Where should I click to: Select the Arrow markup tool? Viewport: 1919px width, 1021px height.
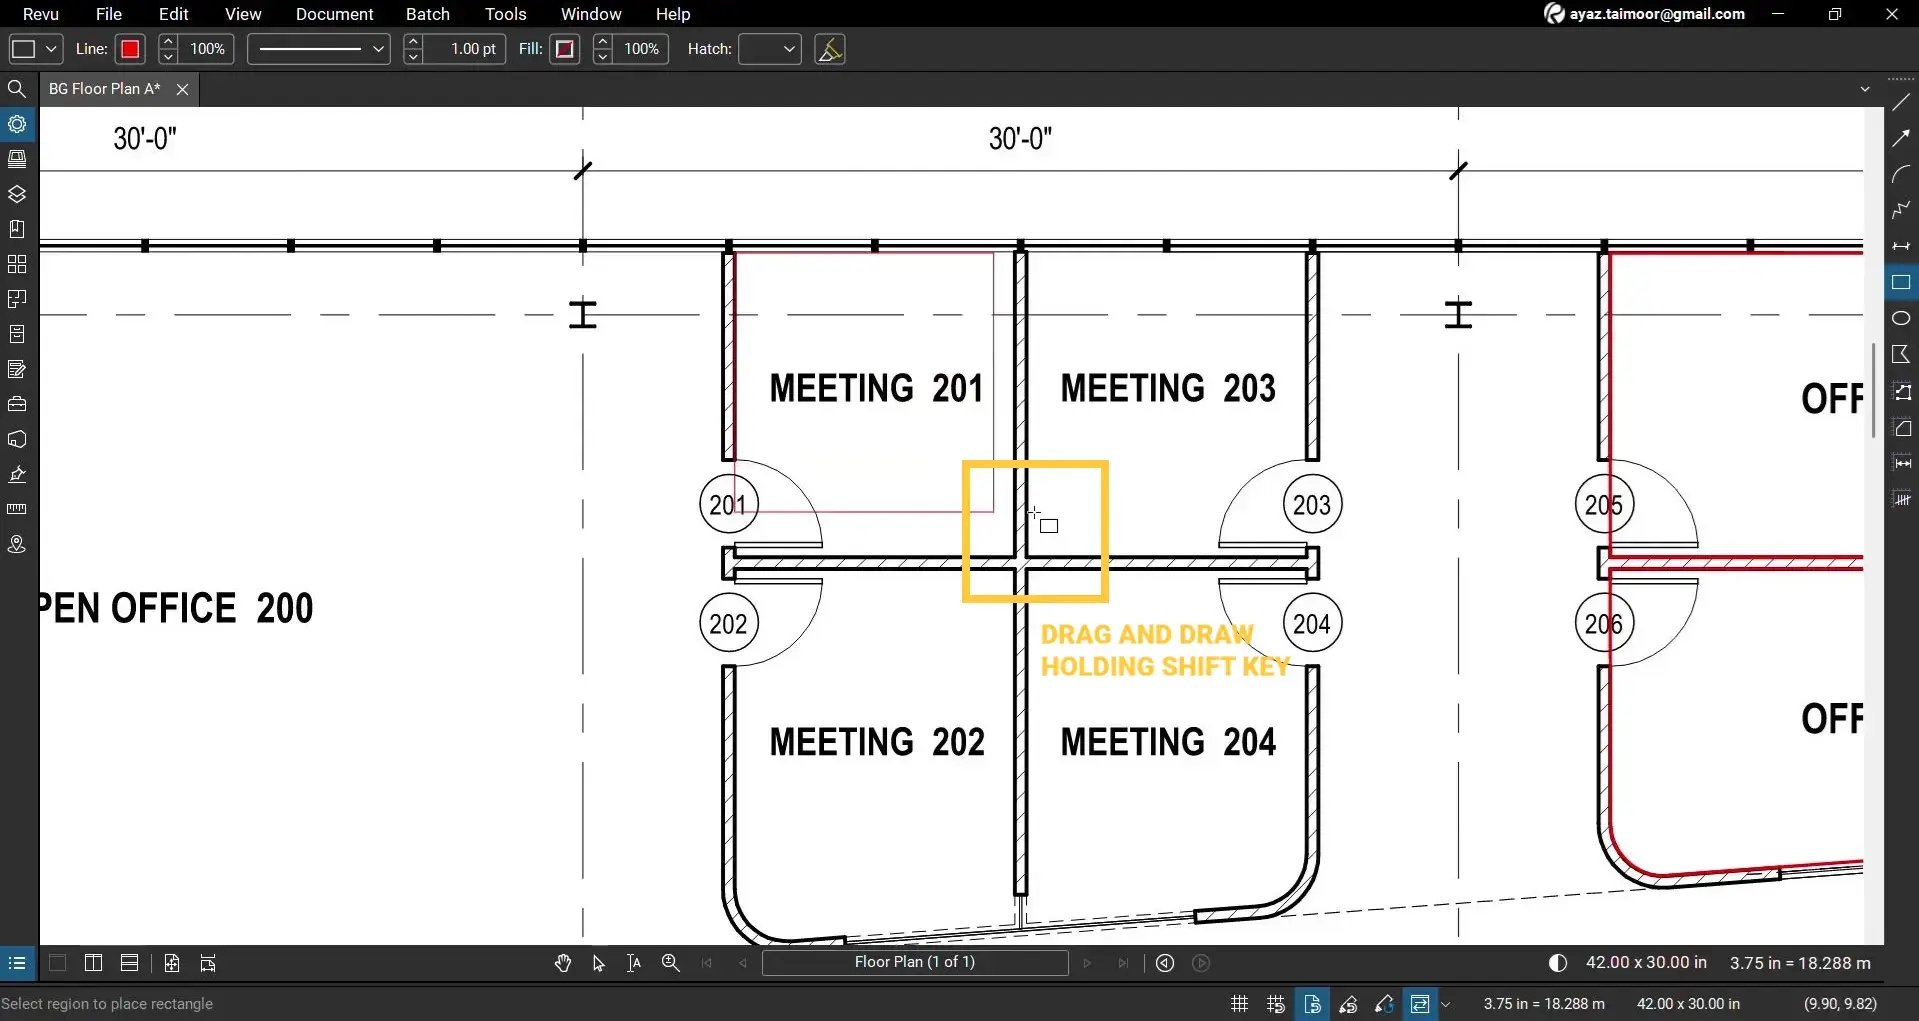tap(1902, 137)
